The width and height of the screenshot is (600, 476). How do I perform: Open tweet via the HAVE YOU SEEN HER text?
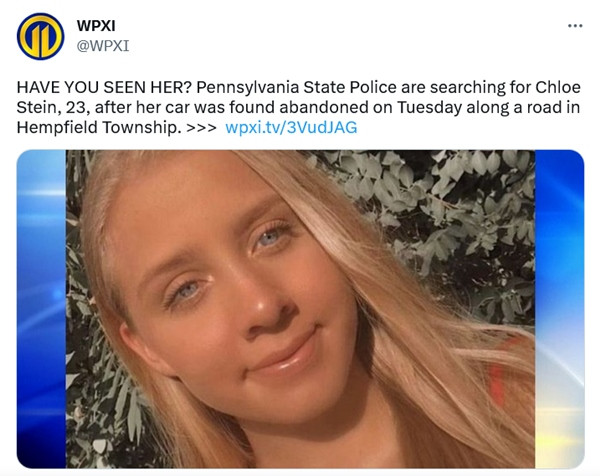pos(104,87)
